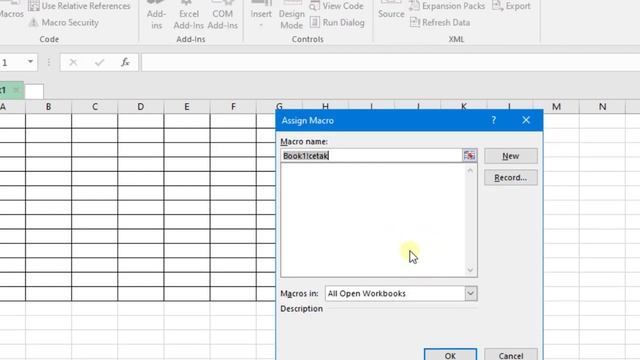
Task: Click OK in Assign Macro dialog
Action: 450,355
